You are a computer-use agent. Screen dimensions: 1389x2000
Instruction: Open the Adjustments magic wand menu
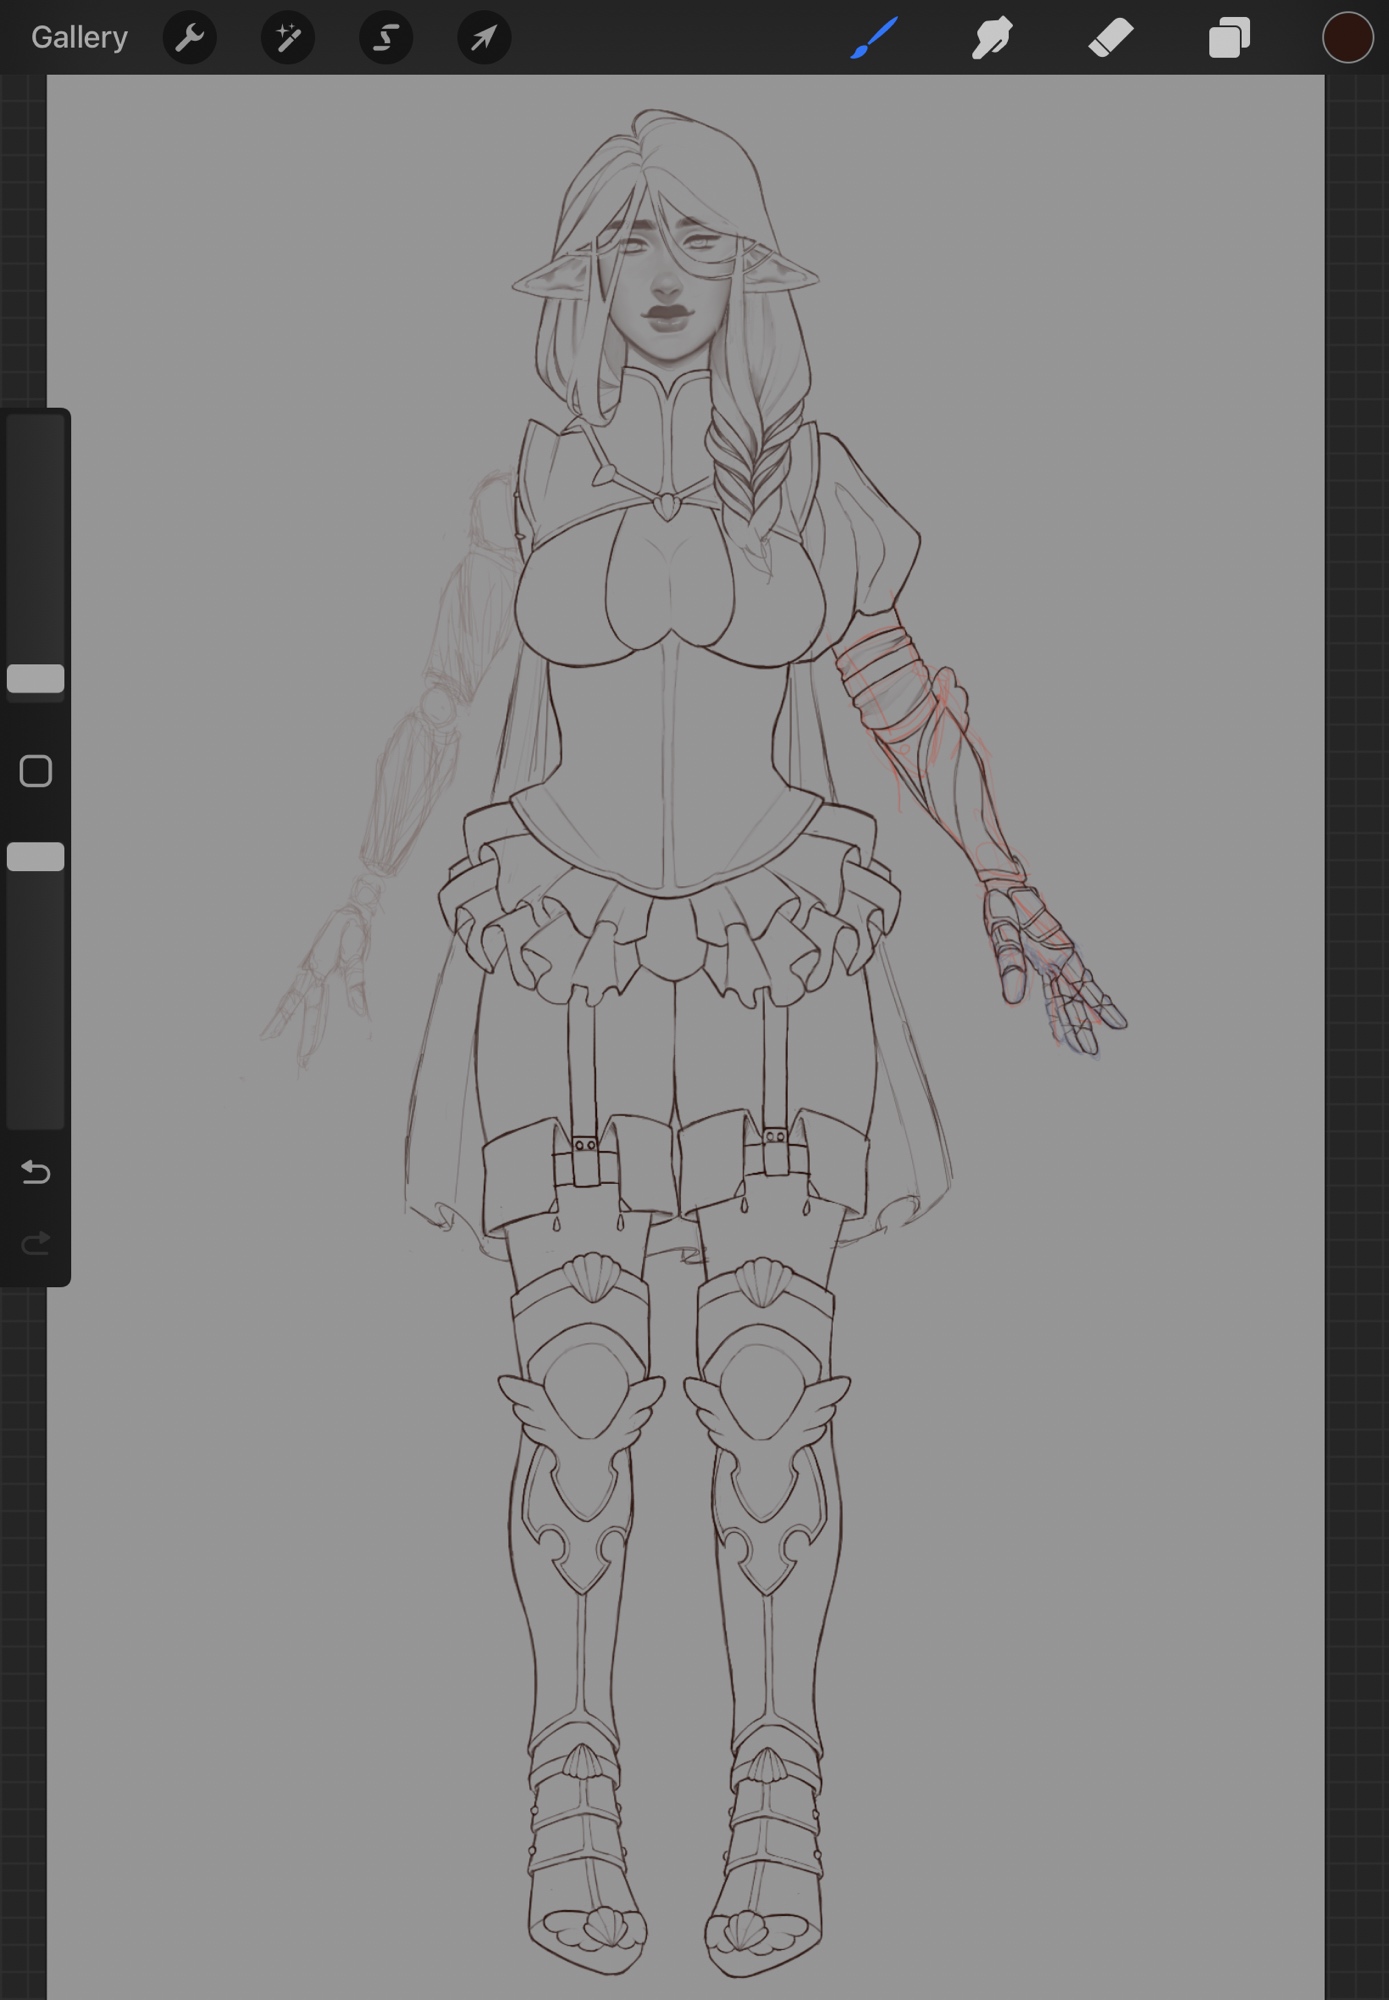(x=288, y=38)
